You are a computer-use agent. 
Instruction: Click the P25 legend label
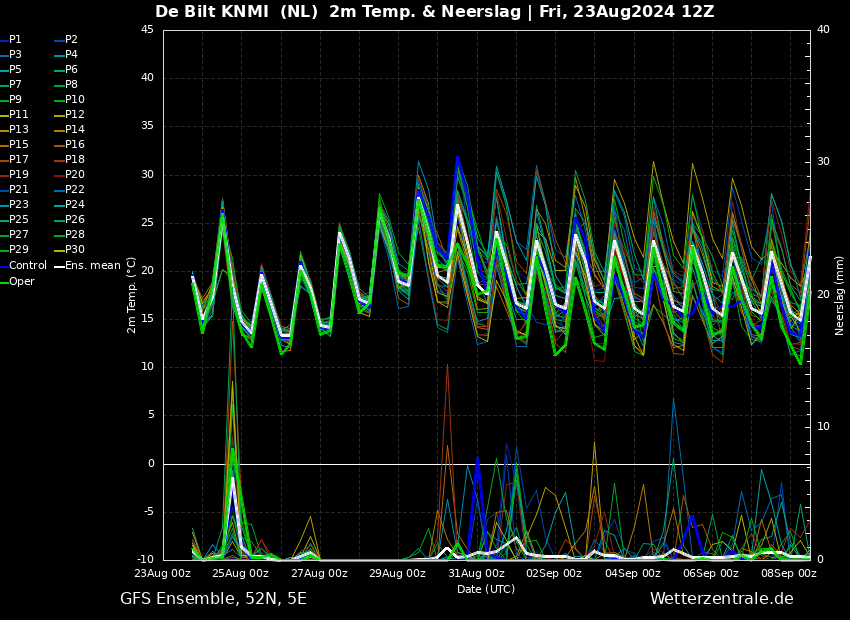click(18, 220)
